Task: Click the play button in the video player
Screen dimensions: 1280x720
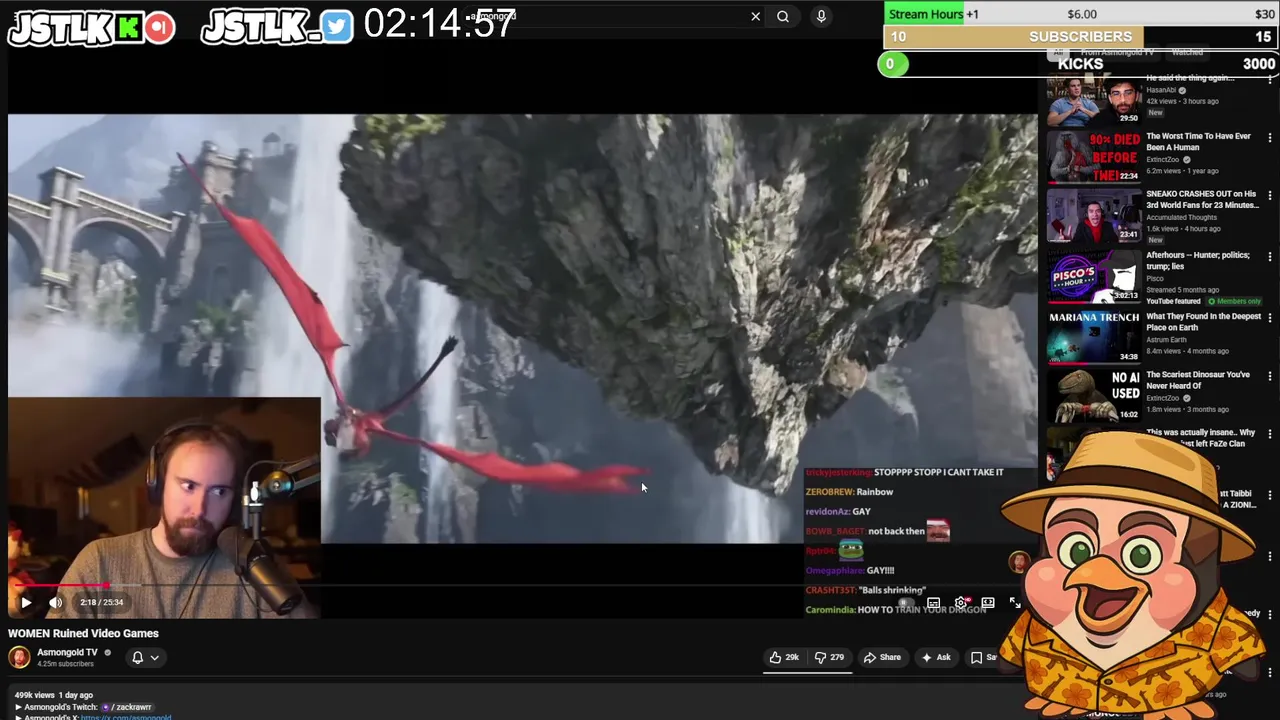Action: [26, 602]
